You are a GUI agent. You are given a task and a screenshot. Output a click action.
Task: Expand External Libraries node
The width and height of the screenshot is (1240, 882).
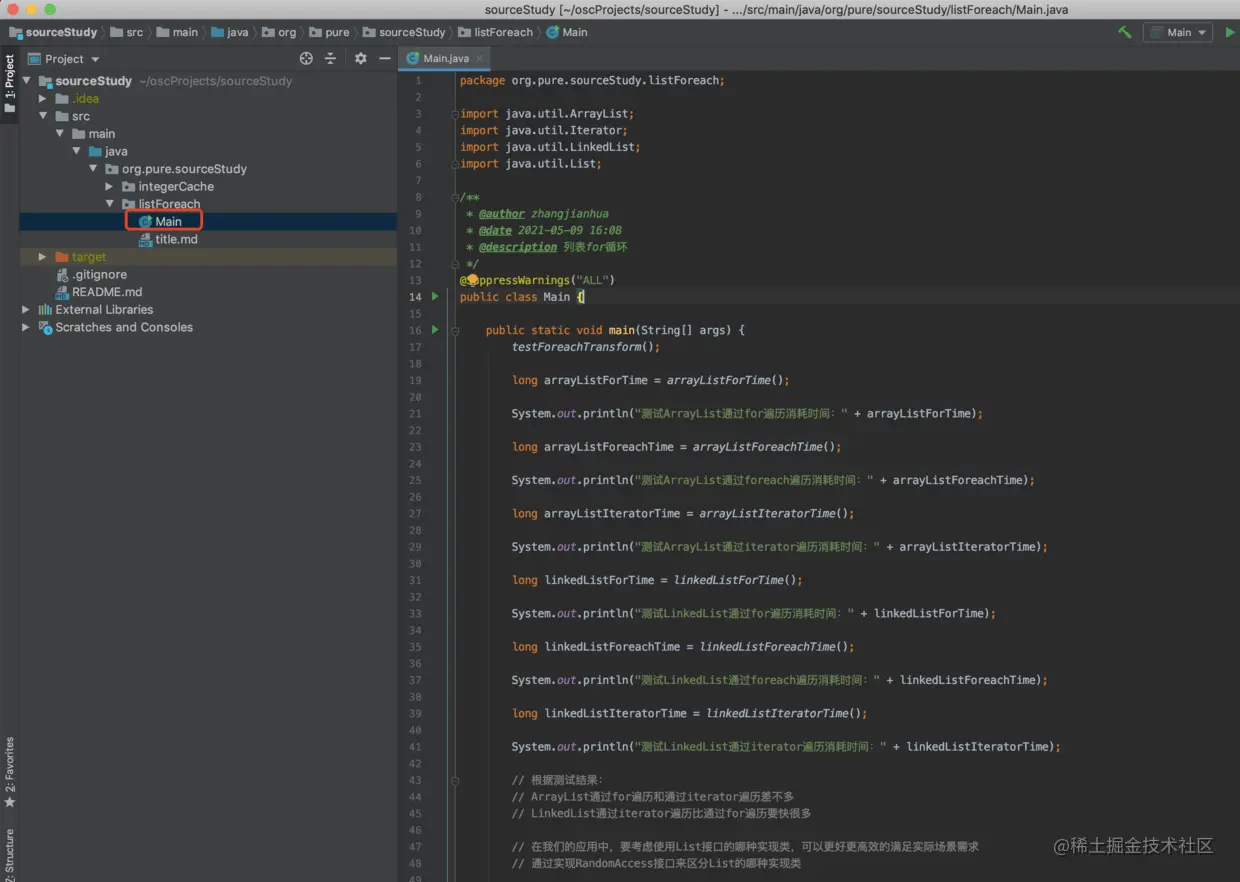(26, 309)
